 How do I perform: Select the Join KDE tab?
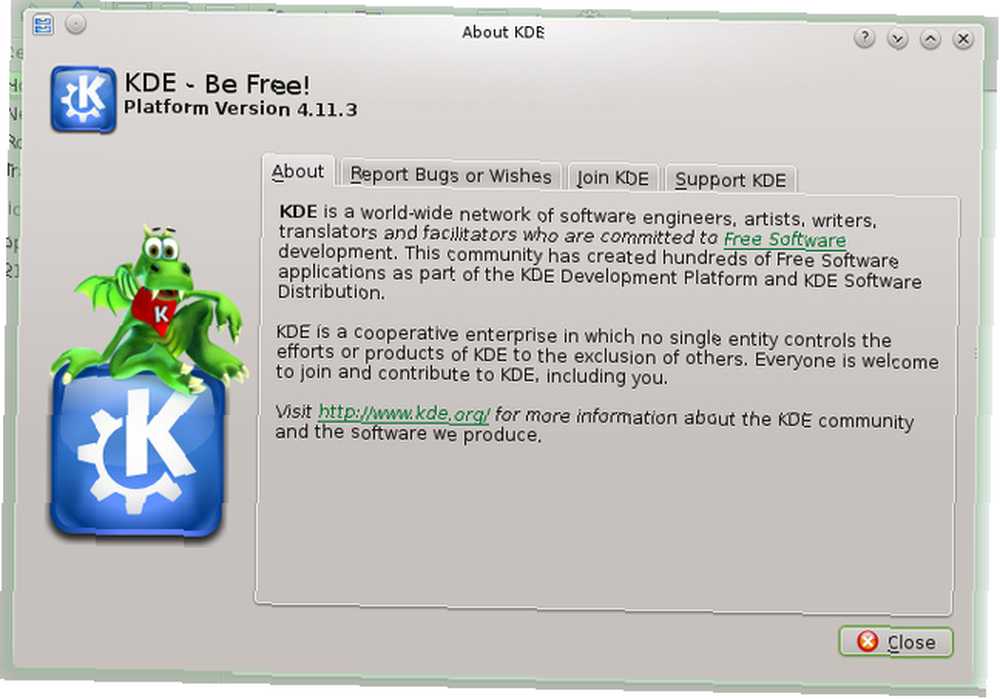tap(613, 178)
